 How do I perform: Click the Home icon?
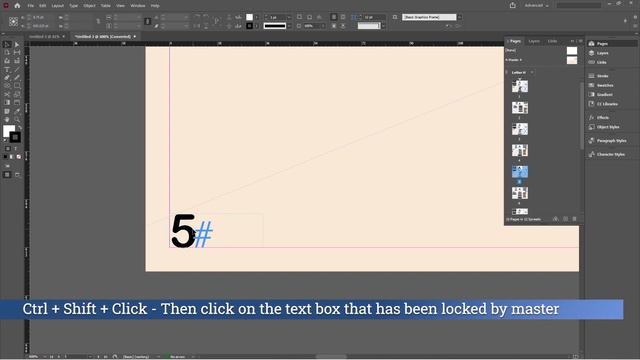17,6
